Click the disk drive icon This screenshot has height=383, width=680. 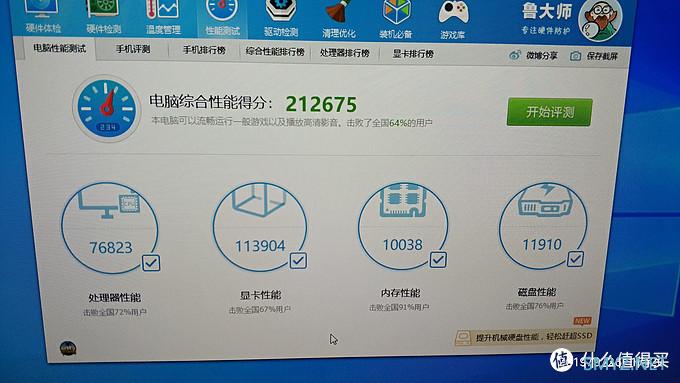pos(545,200)
